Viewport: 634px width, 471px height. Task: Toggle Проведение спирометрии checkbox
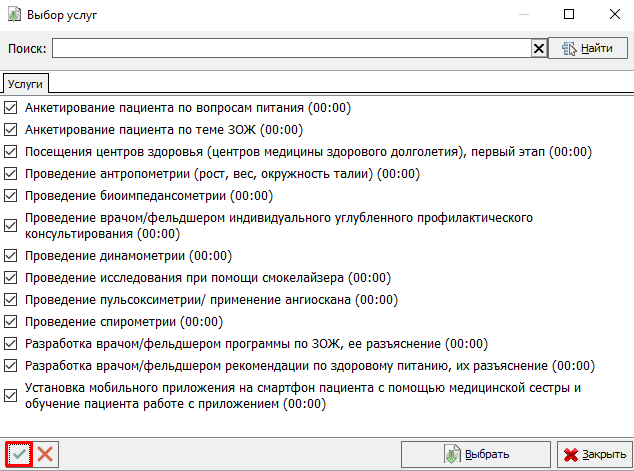click(x=12, y=322)
